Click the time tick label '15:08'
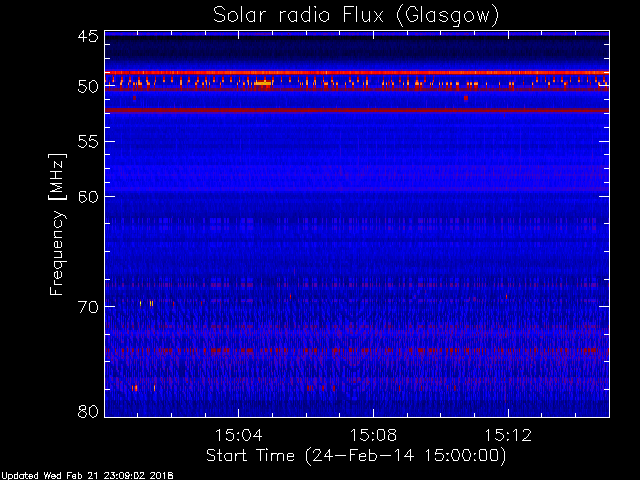The image size is (640, 480). tap(373, 435)
